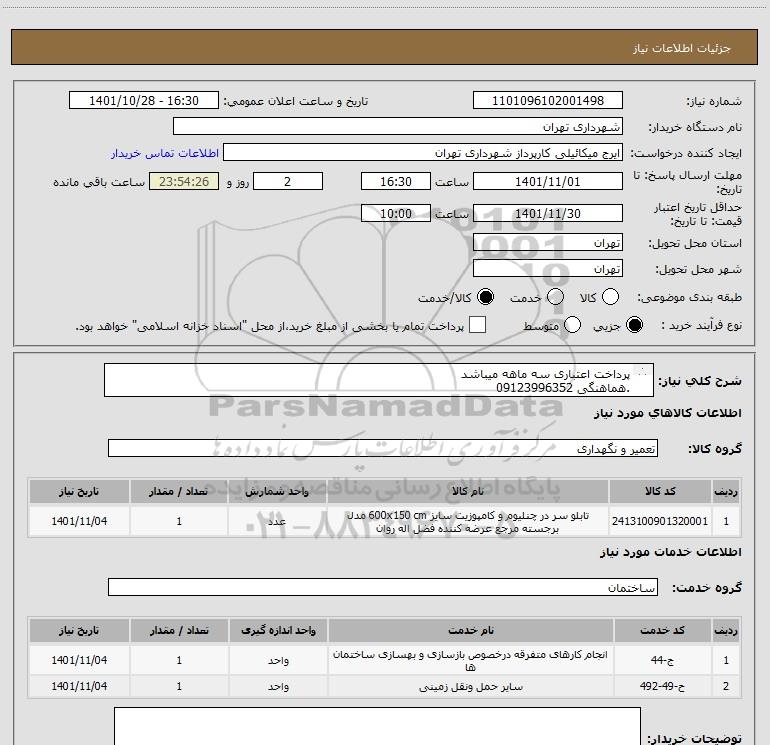This screenshot has width=770, height=745.
Task: Click the announcement date field 1401/10/28 - 16:30
Action: [x=144, y=101]
